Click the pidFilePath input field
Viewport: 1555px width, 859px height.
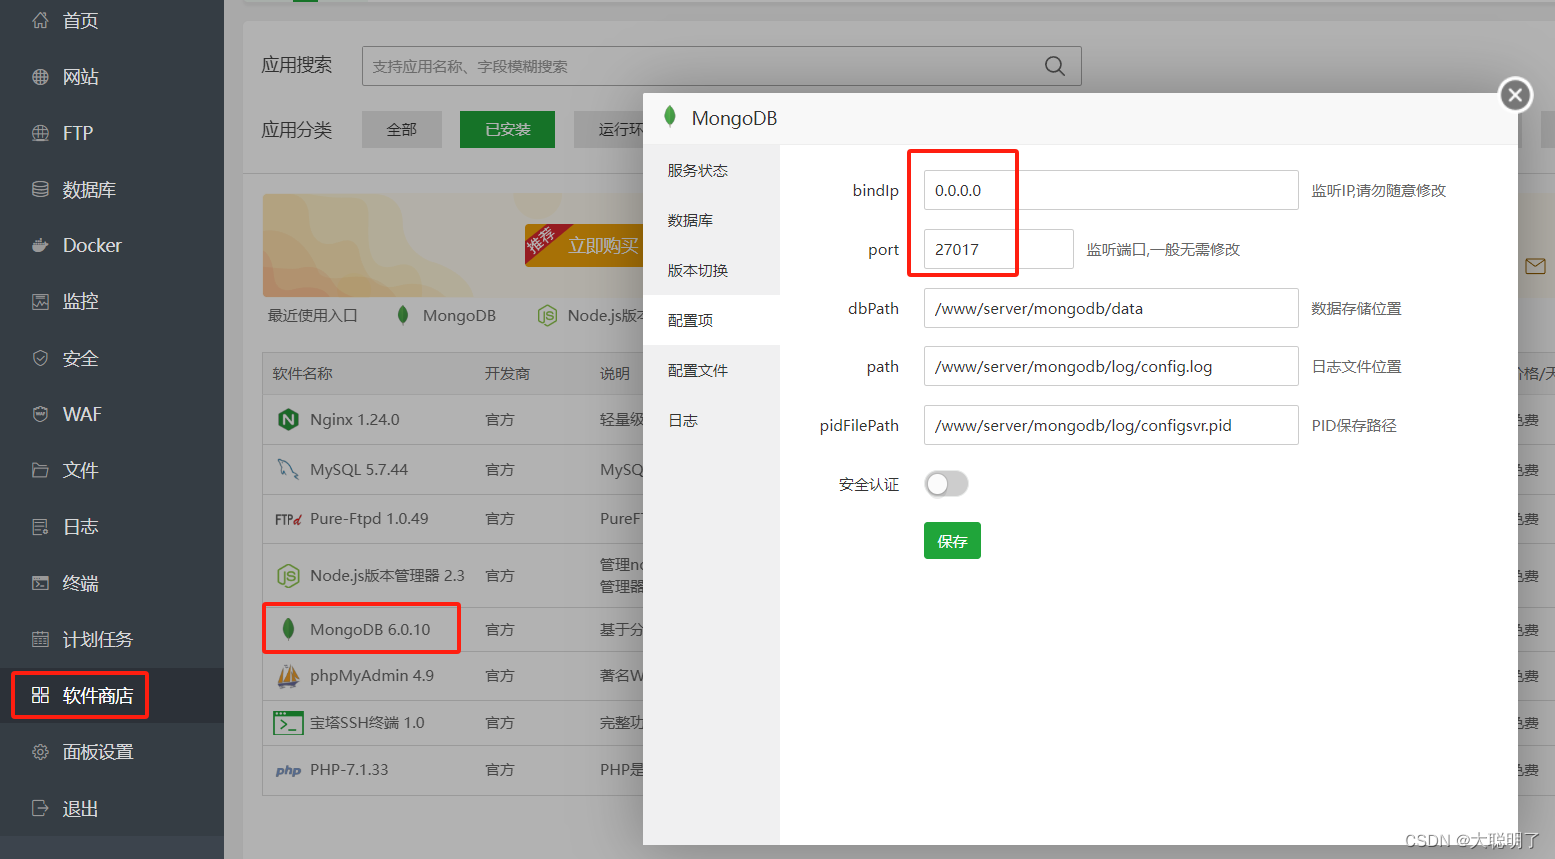coord(1111,425)
